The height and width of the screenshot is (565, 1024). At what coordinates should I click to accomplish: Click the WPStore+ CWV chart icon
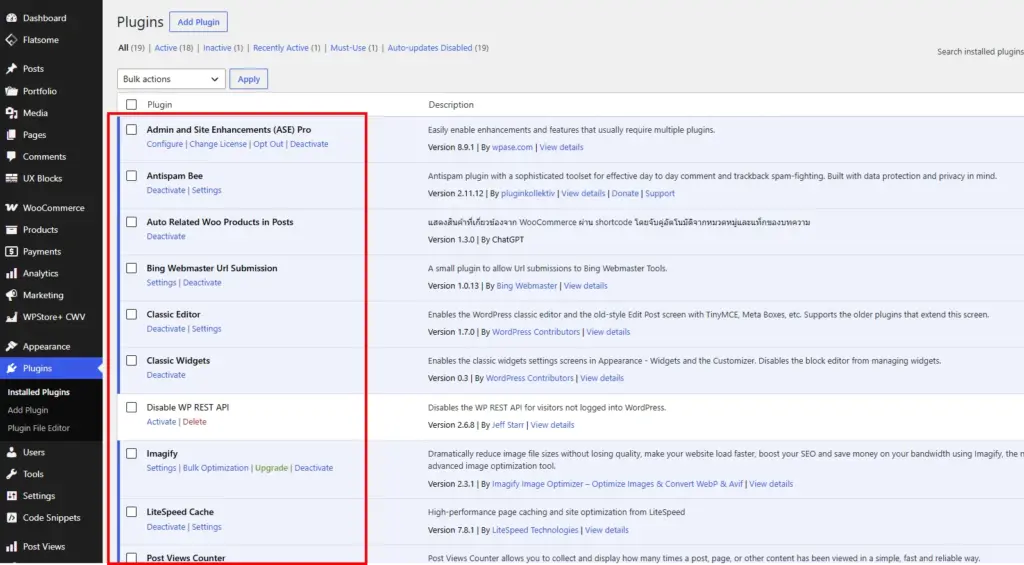coord(12,317)
